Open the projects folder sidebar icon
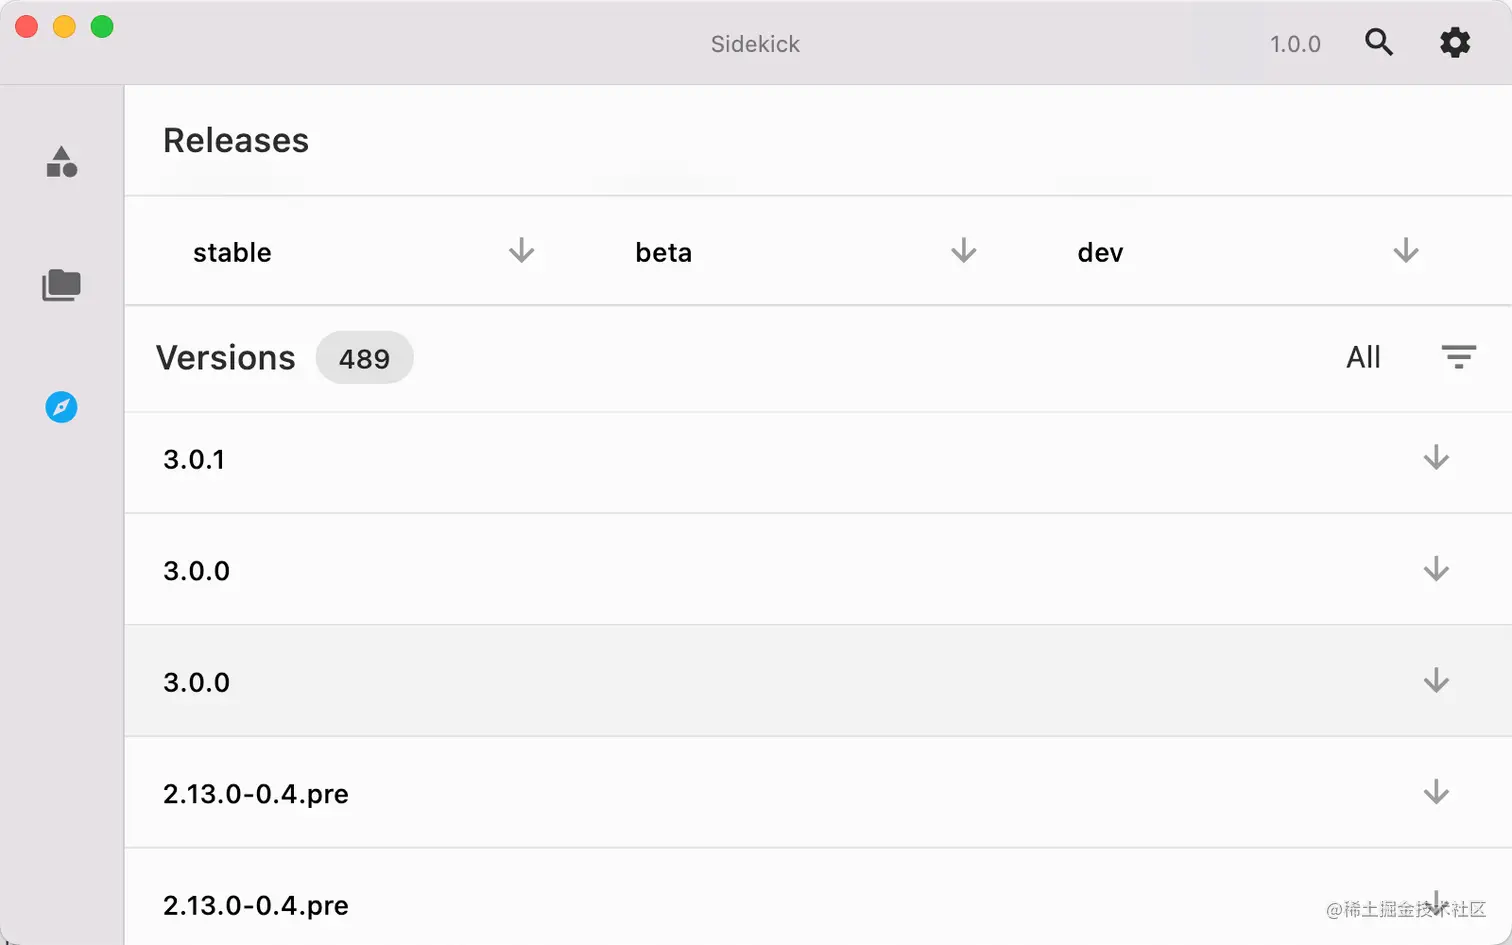 pyautogui.click(x=61, y=285)
